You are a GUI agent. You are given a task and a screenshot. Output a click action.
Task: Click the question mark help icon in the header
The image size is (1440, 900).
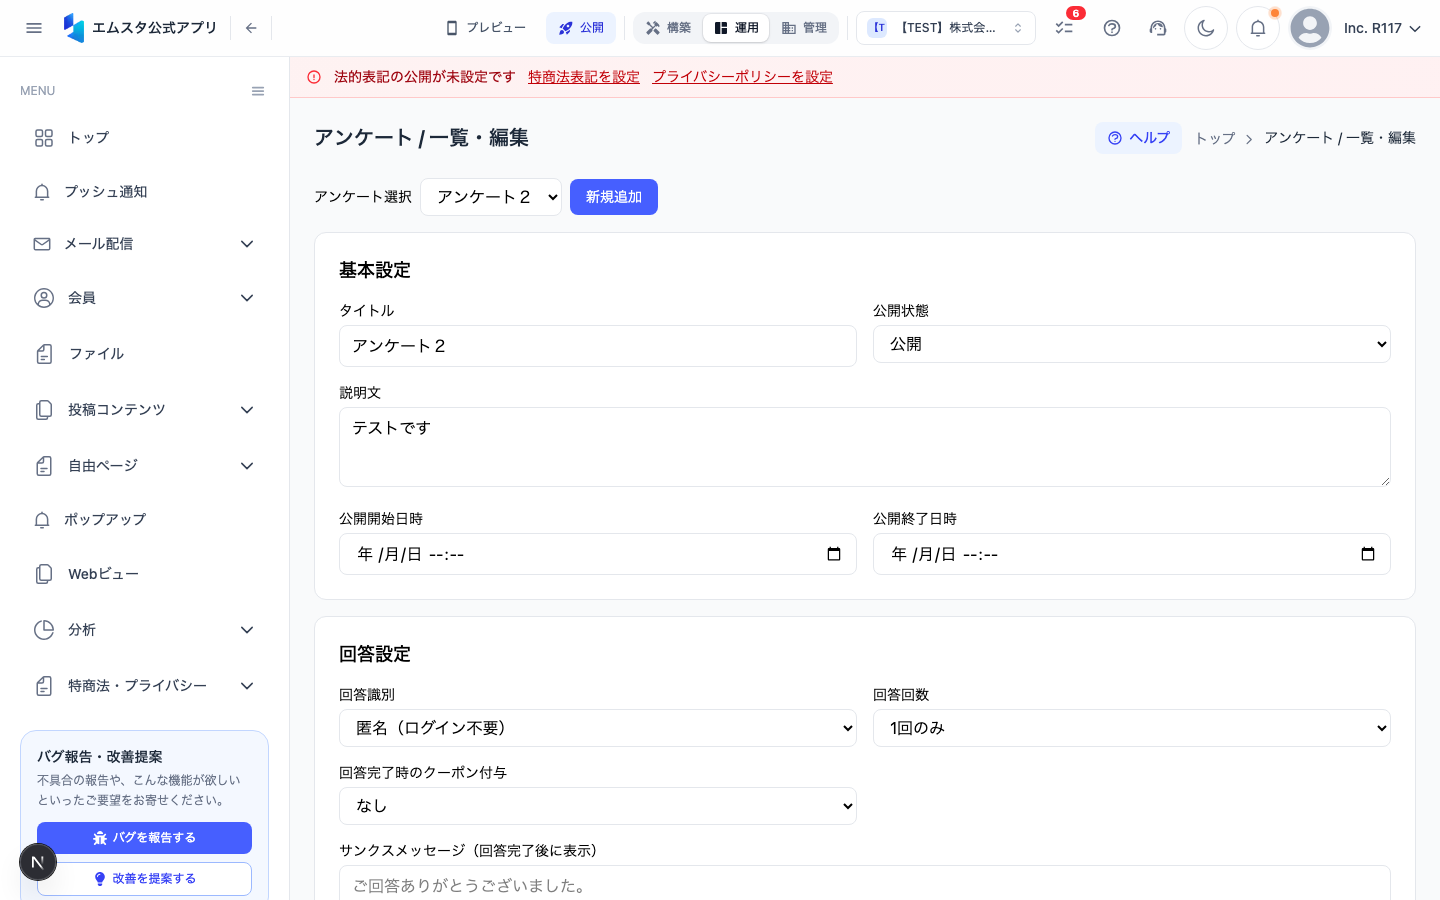(1112, 28)
